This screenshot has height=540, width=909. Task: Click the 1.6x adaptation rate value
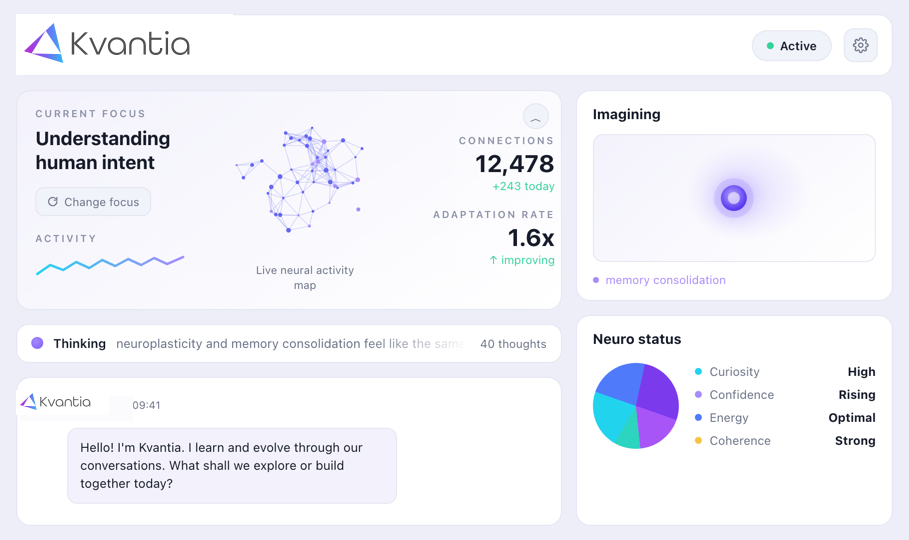(x=530, y=238)
